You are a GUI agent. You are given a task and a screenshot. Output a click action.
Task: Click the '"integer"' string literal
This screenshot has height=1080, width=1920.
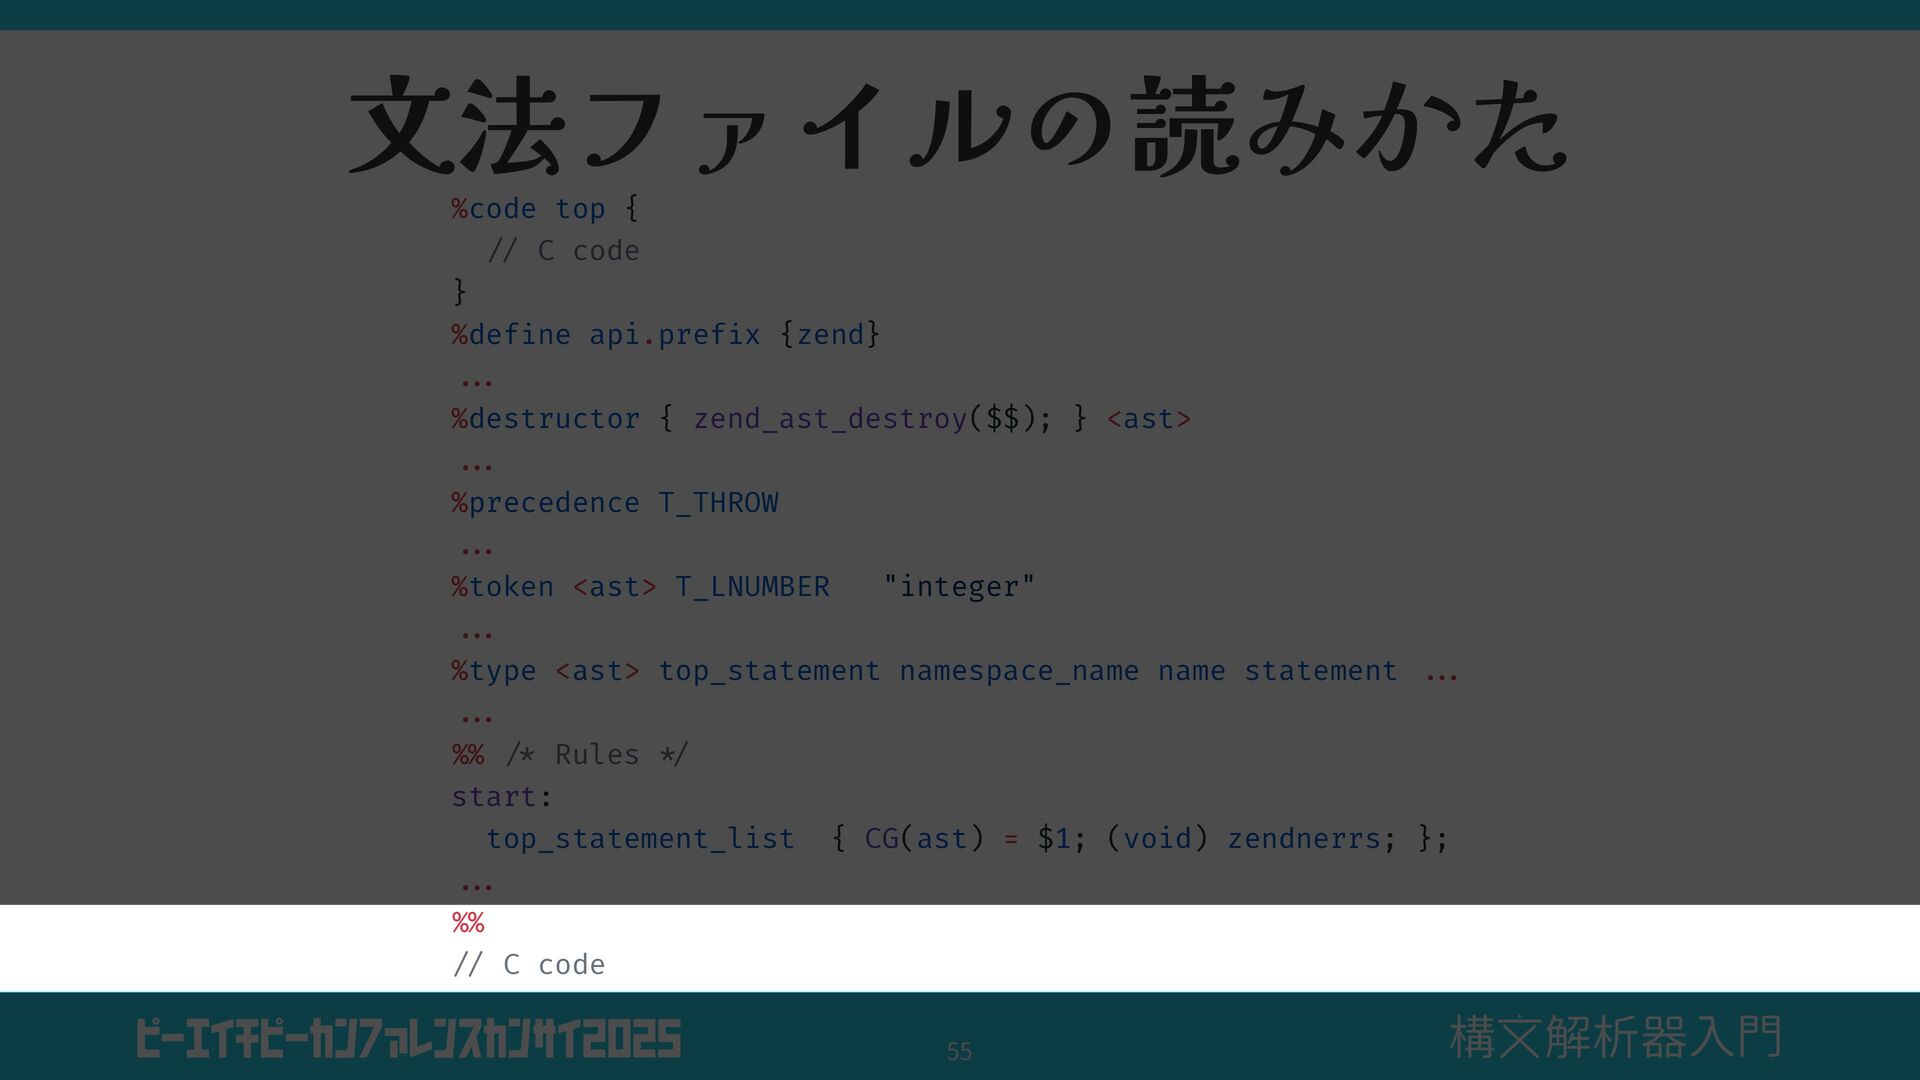tap(959, 586)
